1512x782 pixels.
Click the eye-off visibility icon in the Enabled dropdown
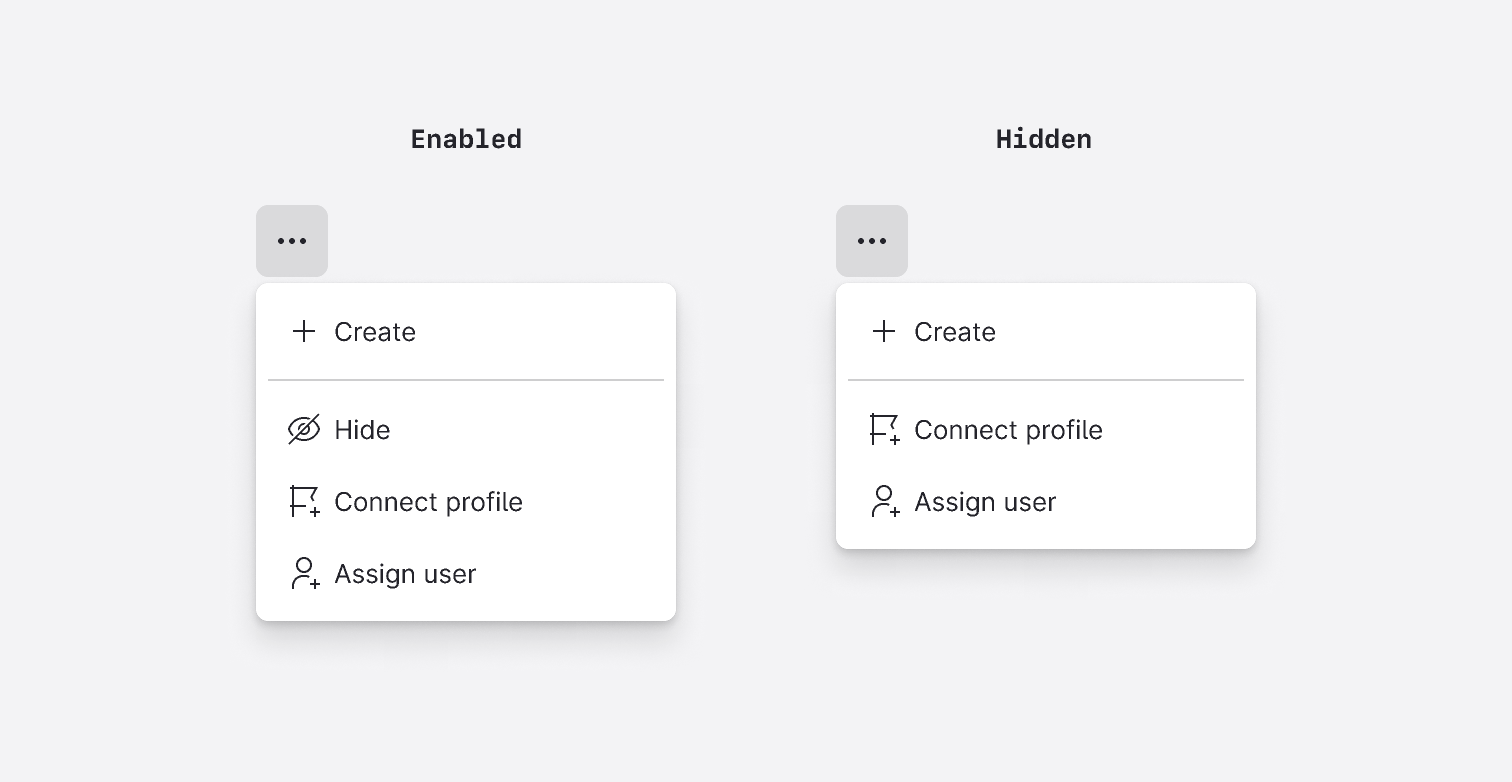303,430
